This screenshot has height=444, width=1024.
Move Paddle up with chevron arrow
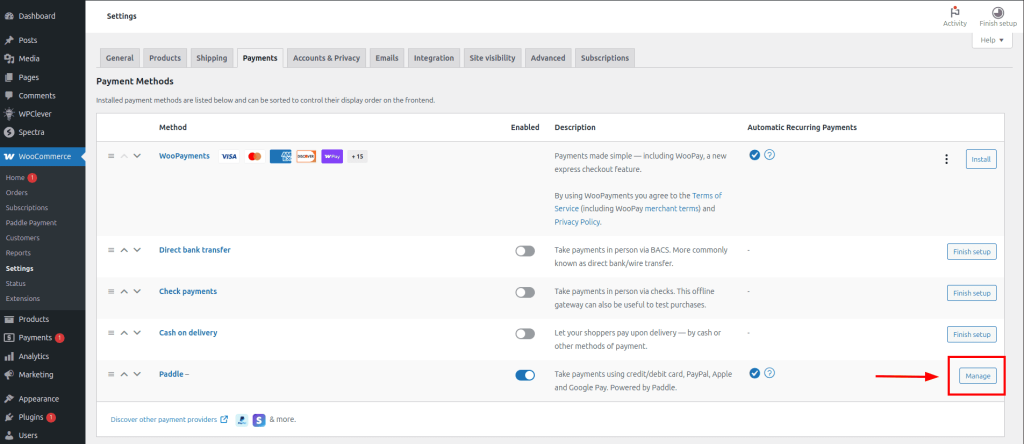tap(124, 374)
